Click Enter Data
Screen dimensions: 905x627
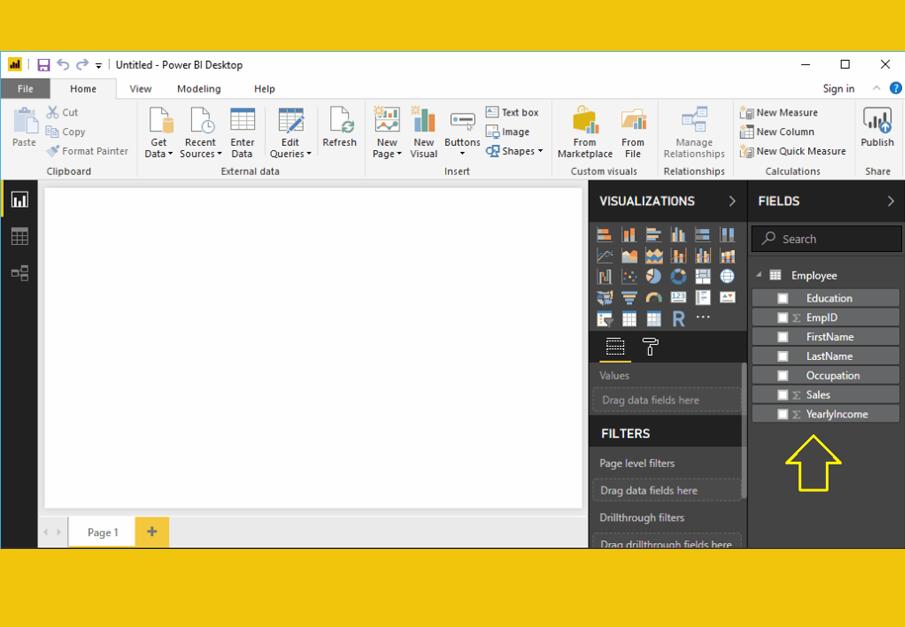coord(242,133)
